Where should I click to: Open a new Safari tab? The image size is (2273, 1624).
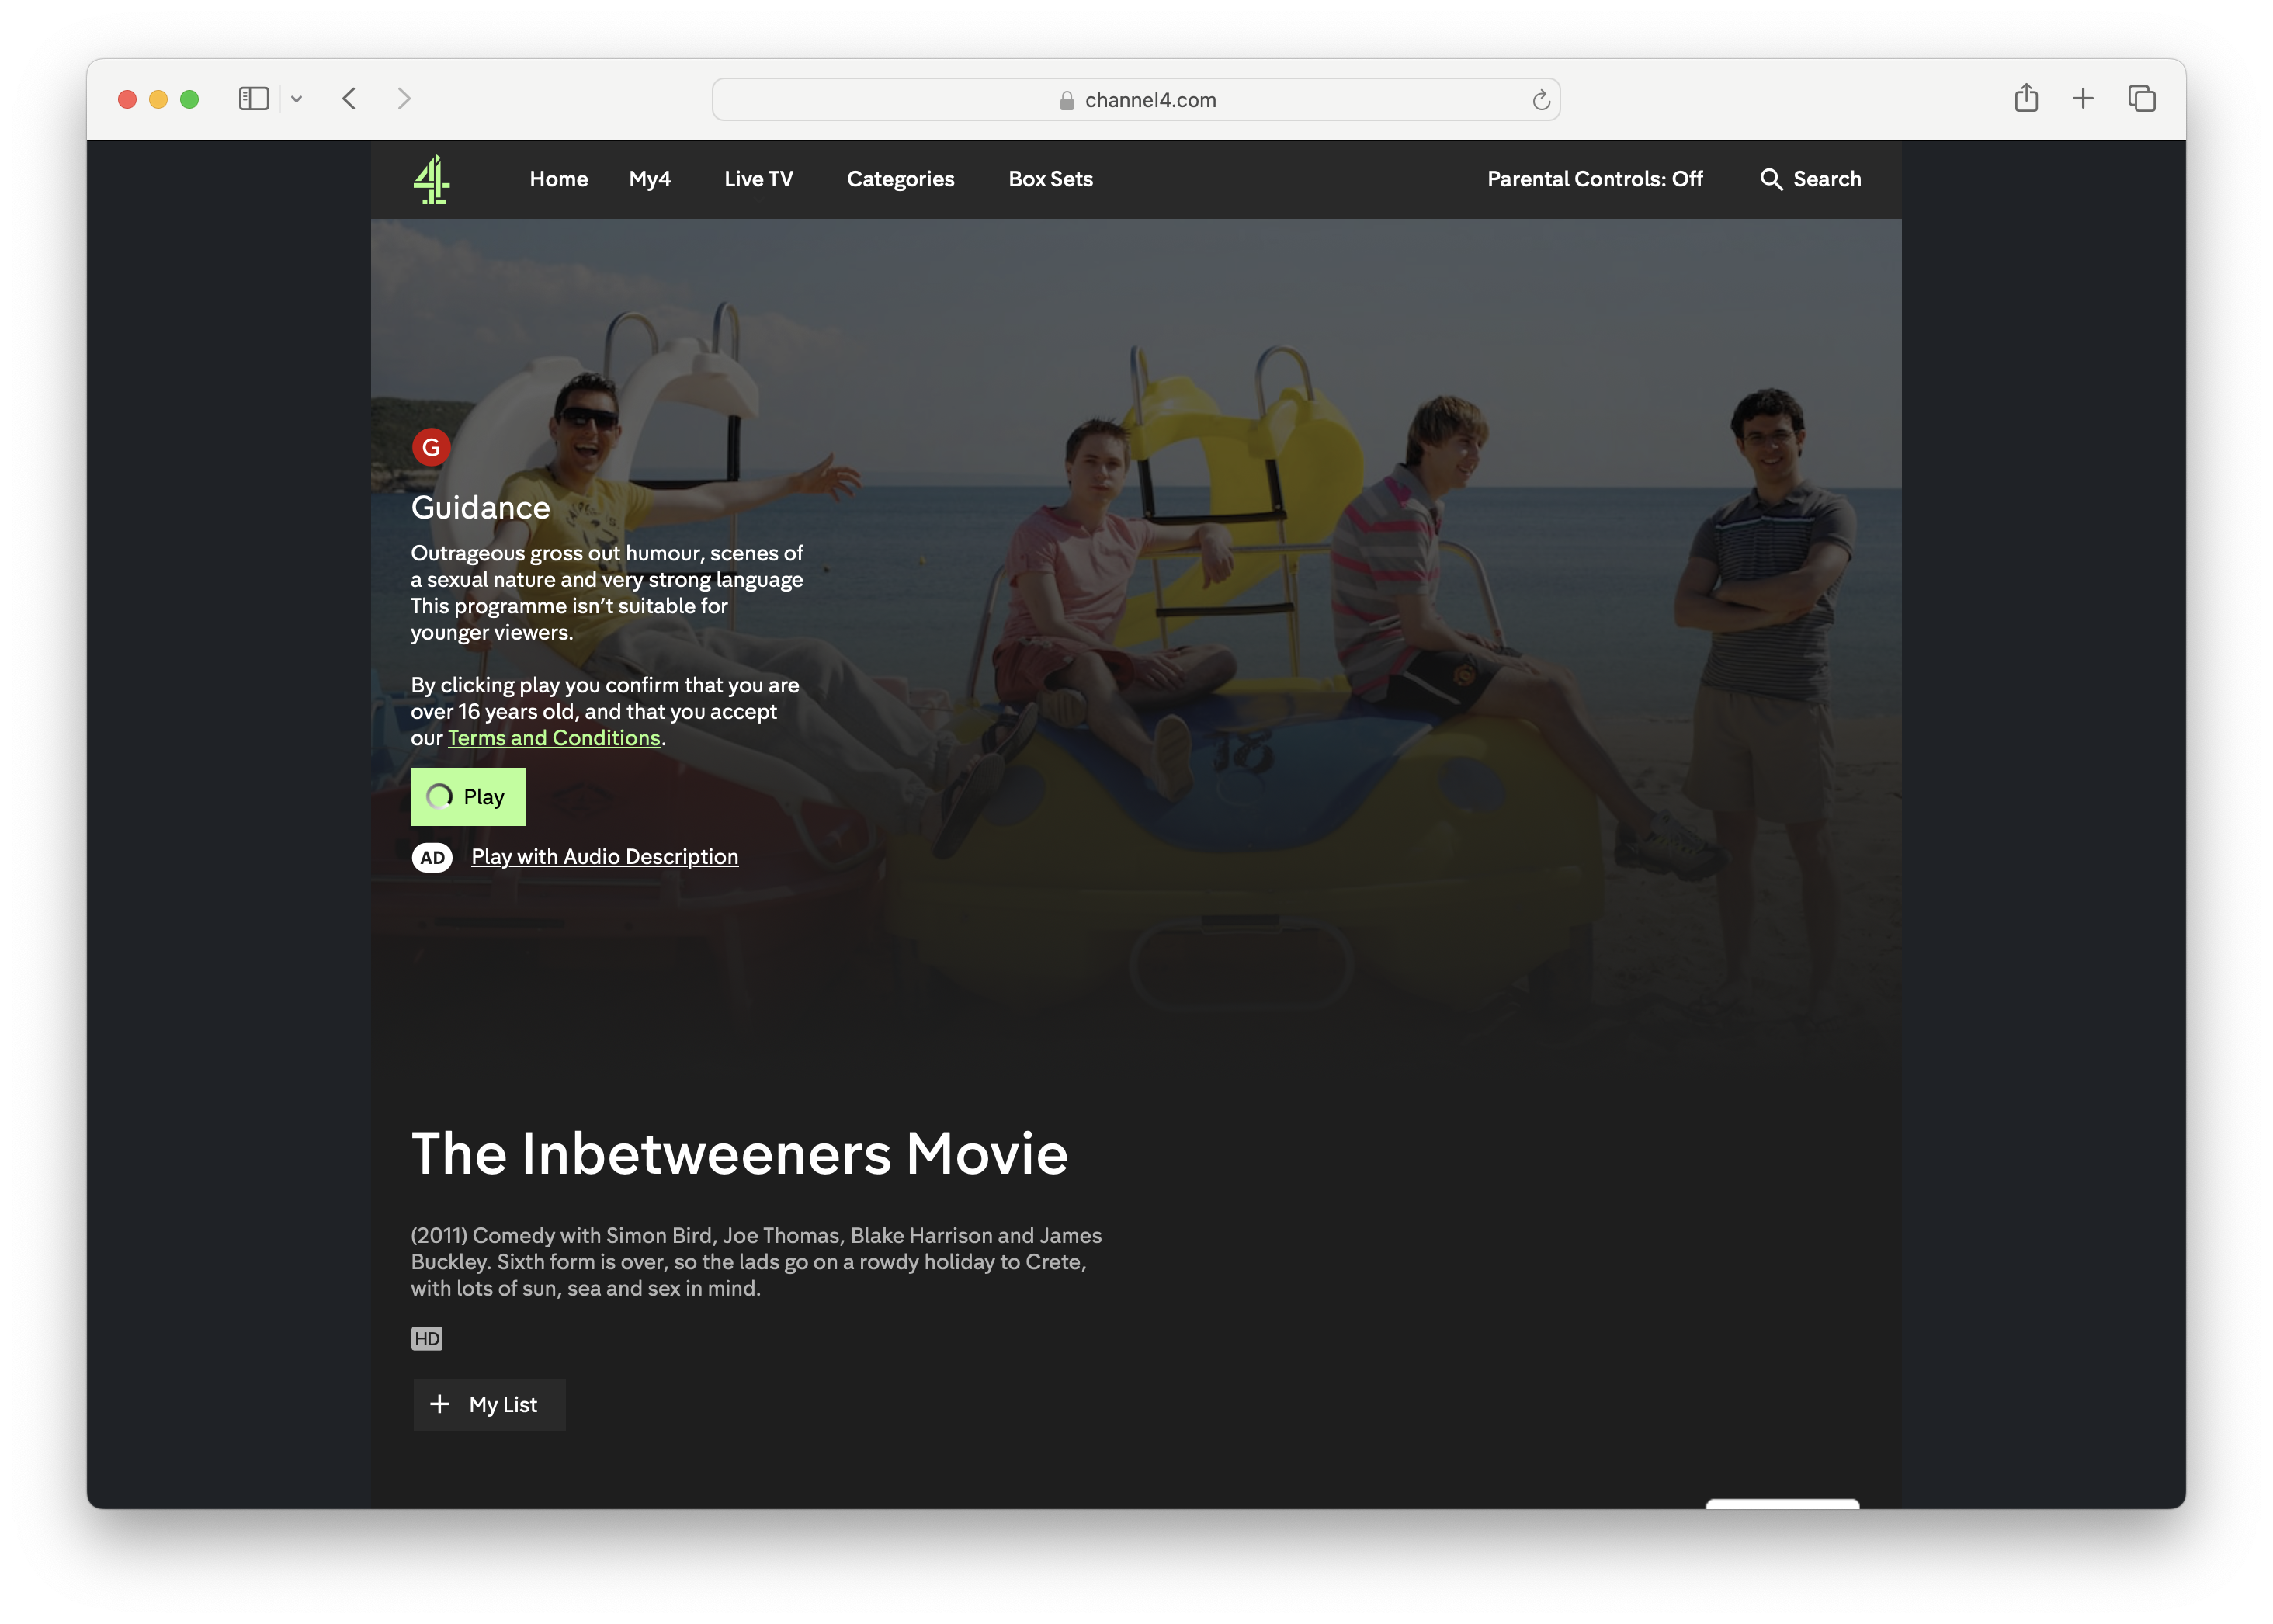click(2083, 98)
